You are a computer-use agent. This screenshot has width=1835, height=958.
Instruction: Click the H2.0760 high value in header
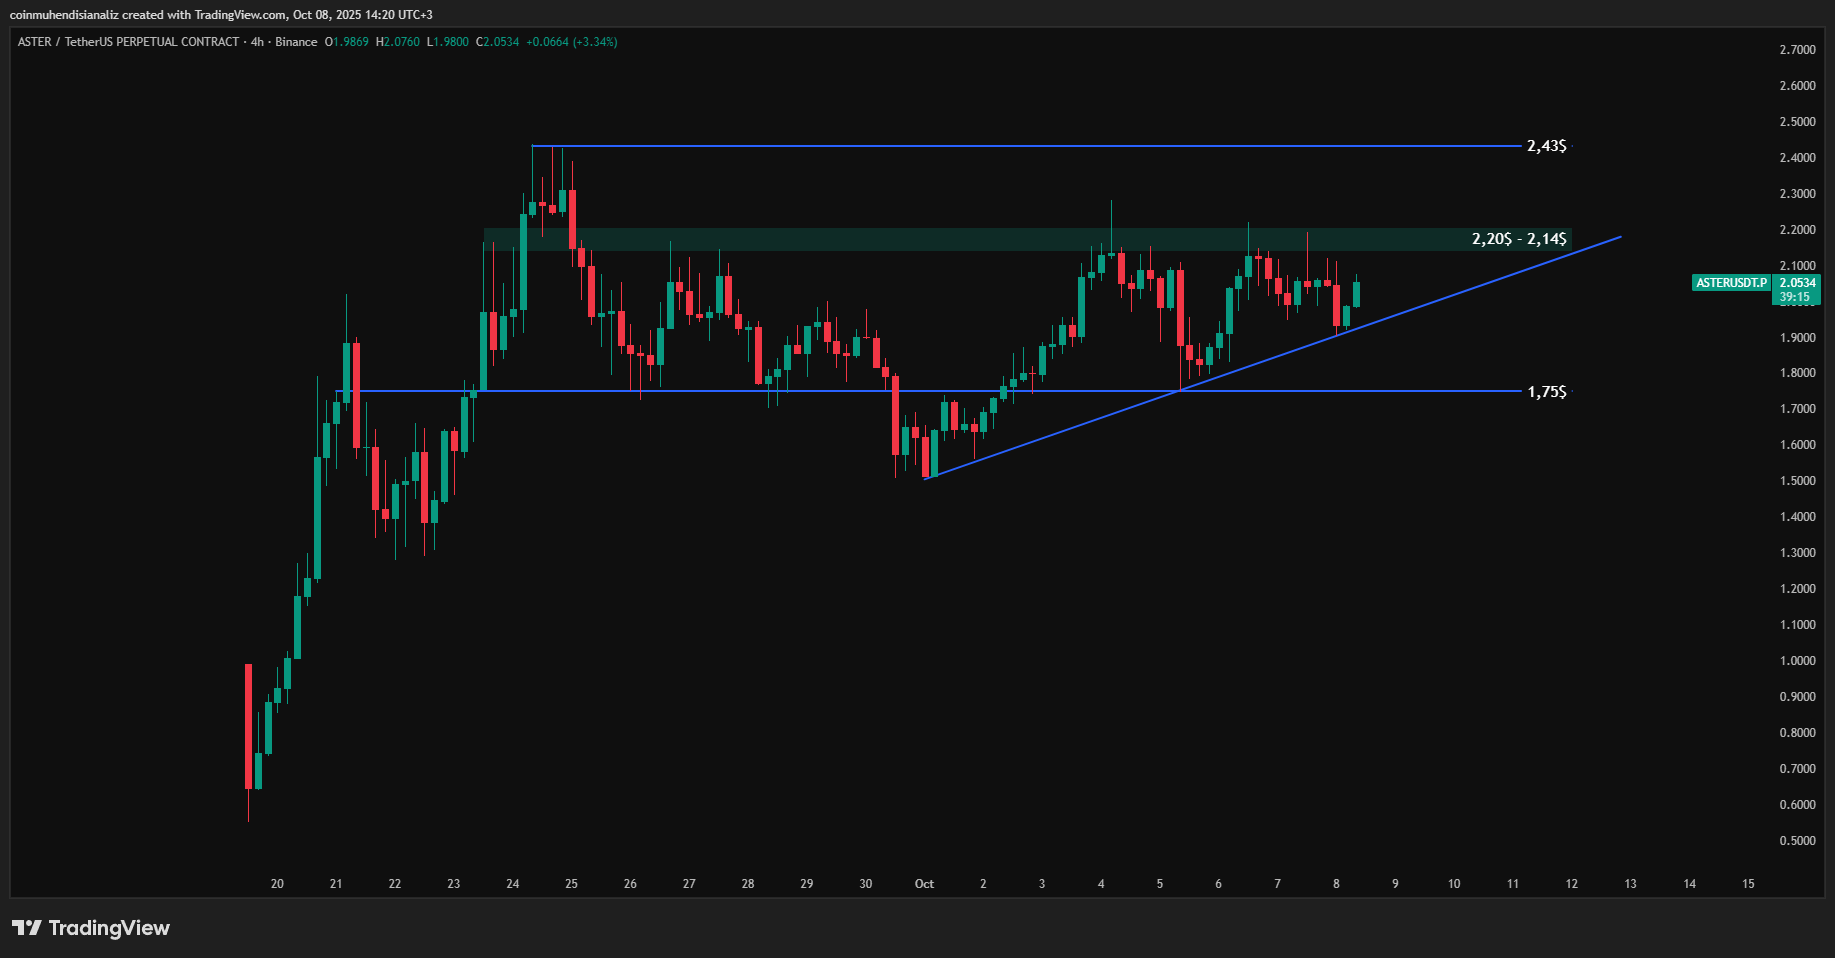[x=398, y=42]
